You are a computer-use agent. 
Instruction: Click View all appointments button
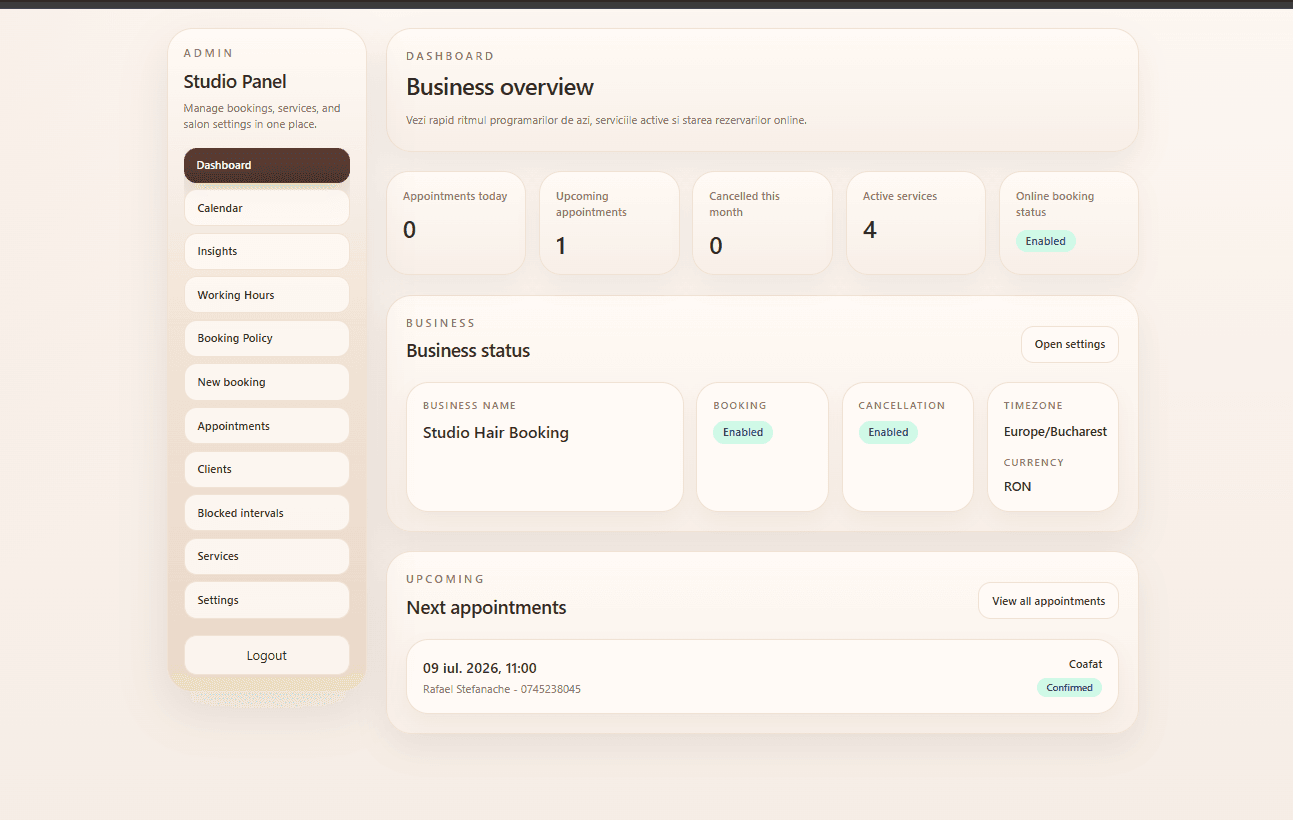pos(1048,601)
